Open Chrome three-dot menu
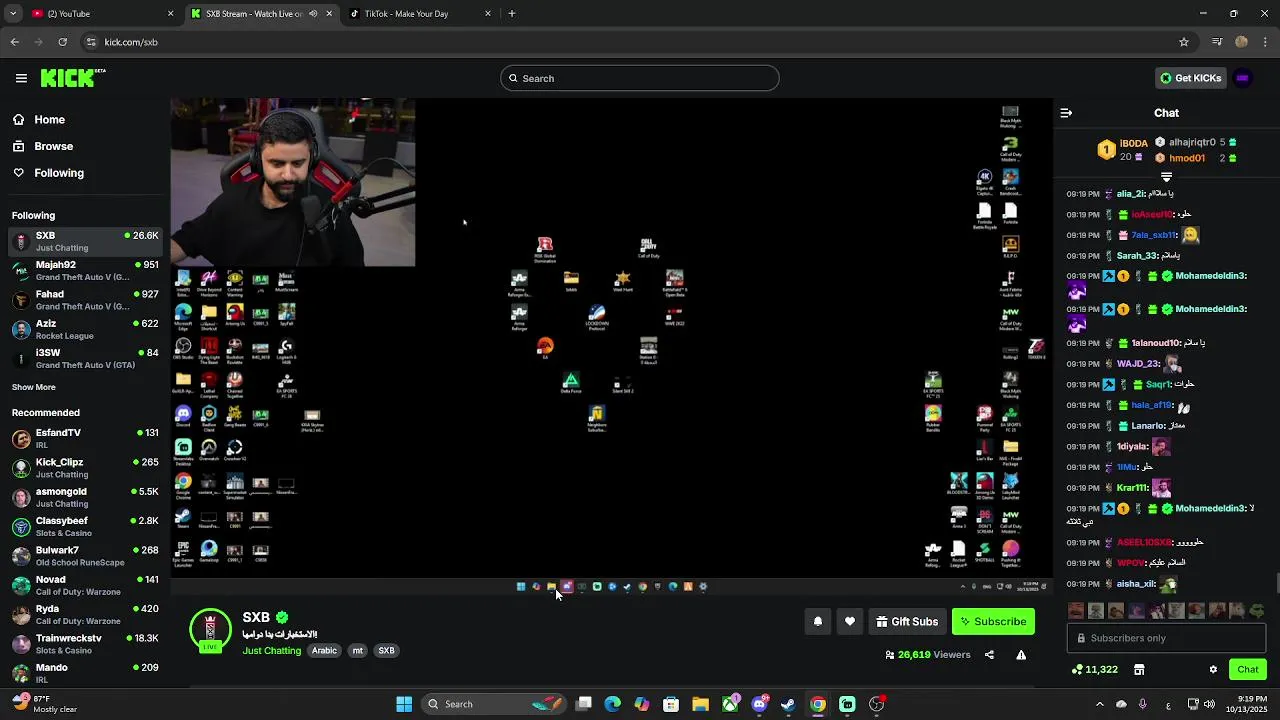 (1265, 42)
